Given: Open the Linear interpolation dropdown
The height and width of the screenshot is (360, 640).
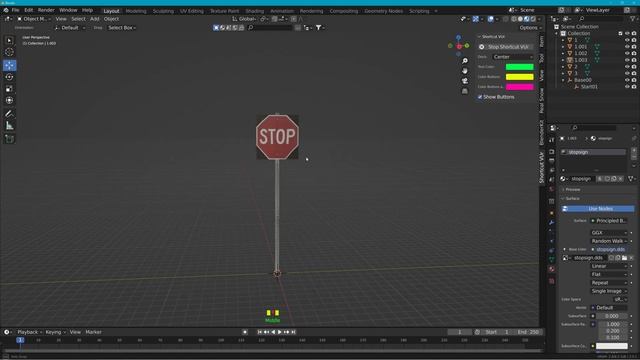Looking at the screenshot, I should pyautogui.click(x=609, y=266).
